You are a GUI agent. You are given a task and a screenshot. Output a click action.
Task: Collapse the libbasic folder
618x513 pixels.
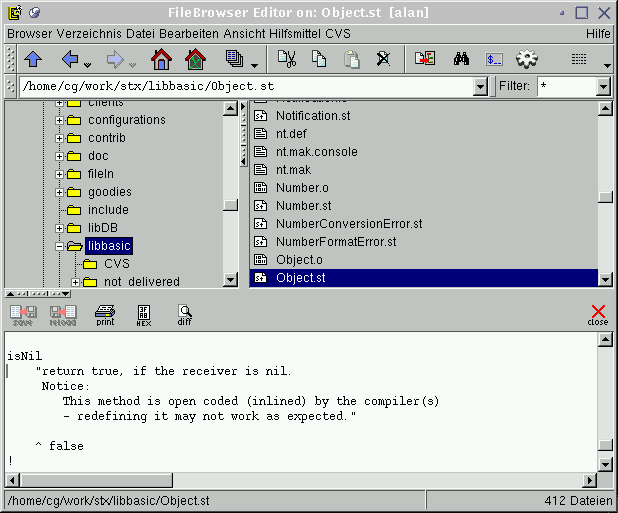[60, 246]
